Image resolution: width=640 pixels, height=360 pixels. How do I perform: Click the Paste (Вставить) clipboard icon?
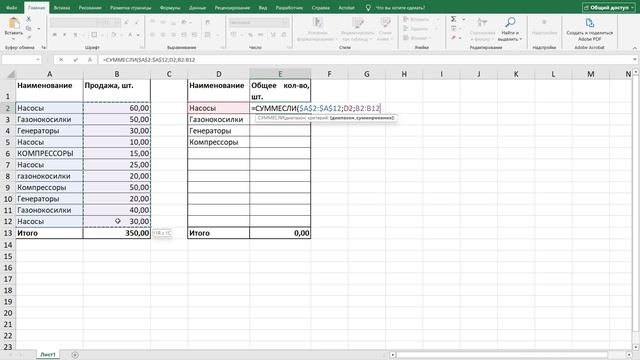point(13,24)
